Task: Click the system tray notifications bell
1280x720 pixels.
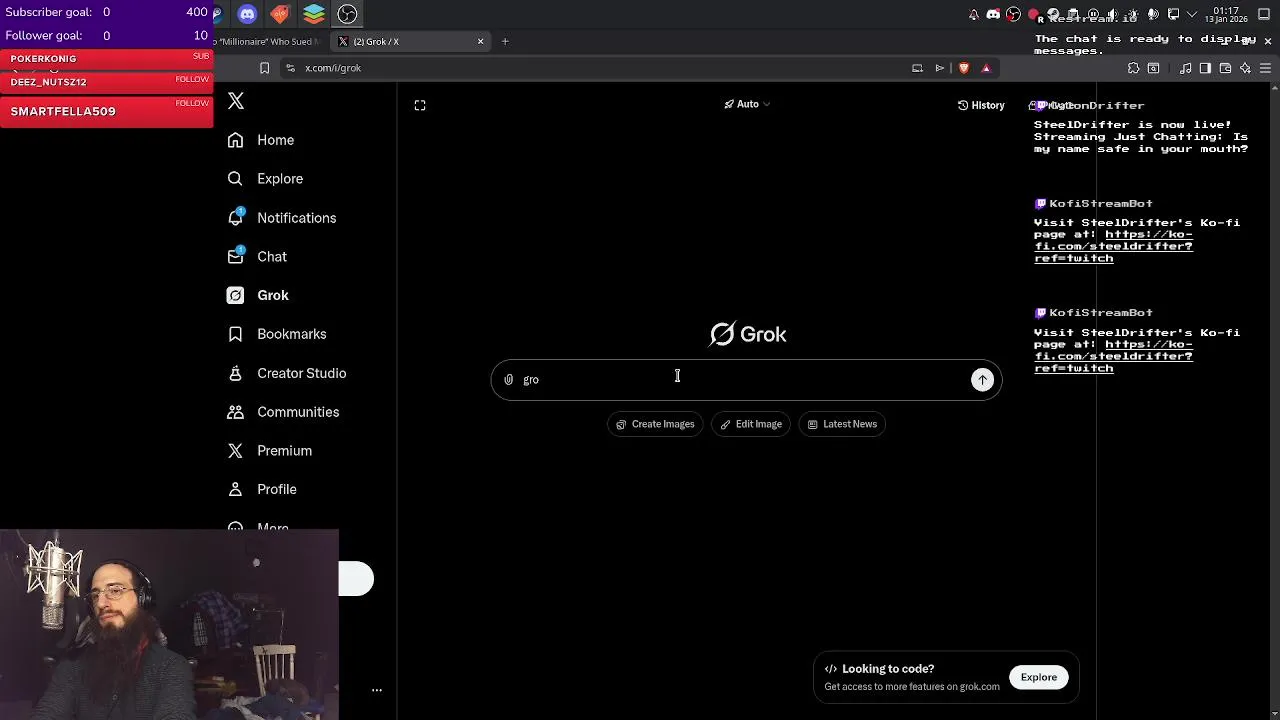Action: [x=974, y=14]
